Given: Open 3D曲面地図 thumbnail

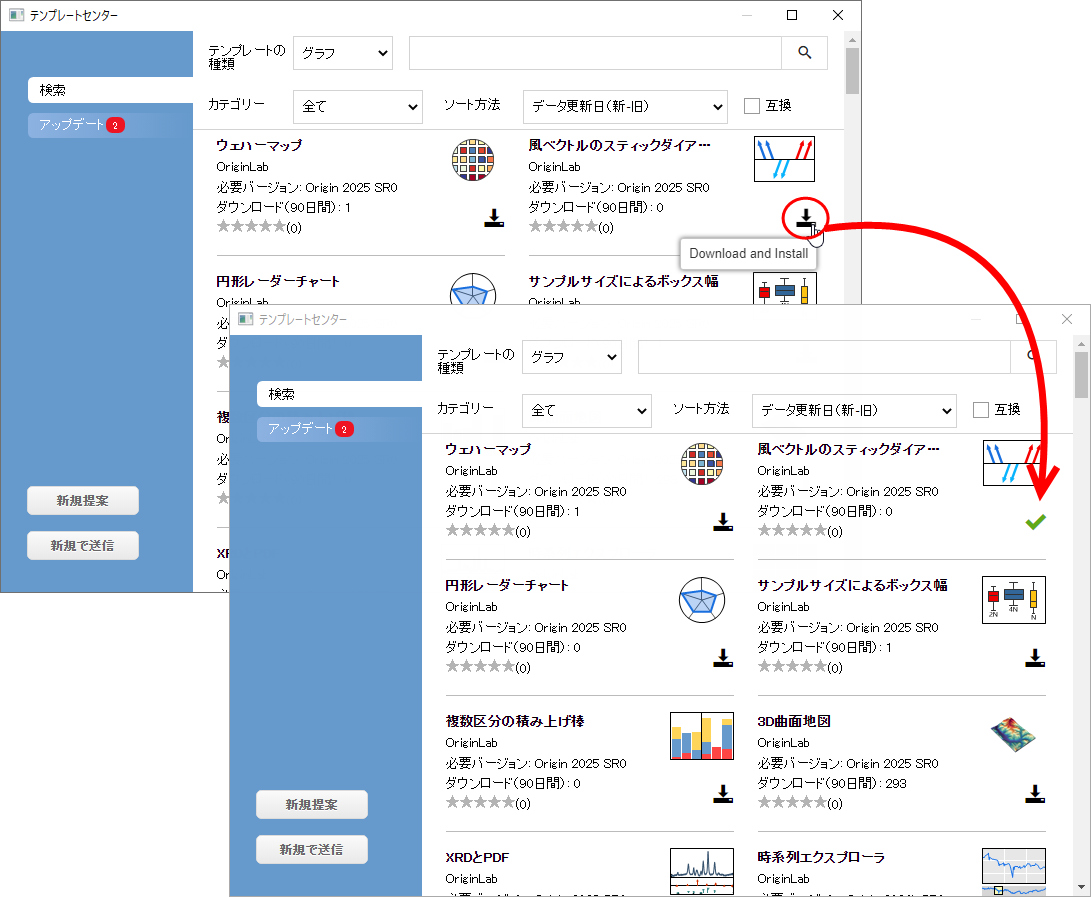Looking at the screenshot, I should (1014, 736).
